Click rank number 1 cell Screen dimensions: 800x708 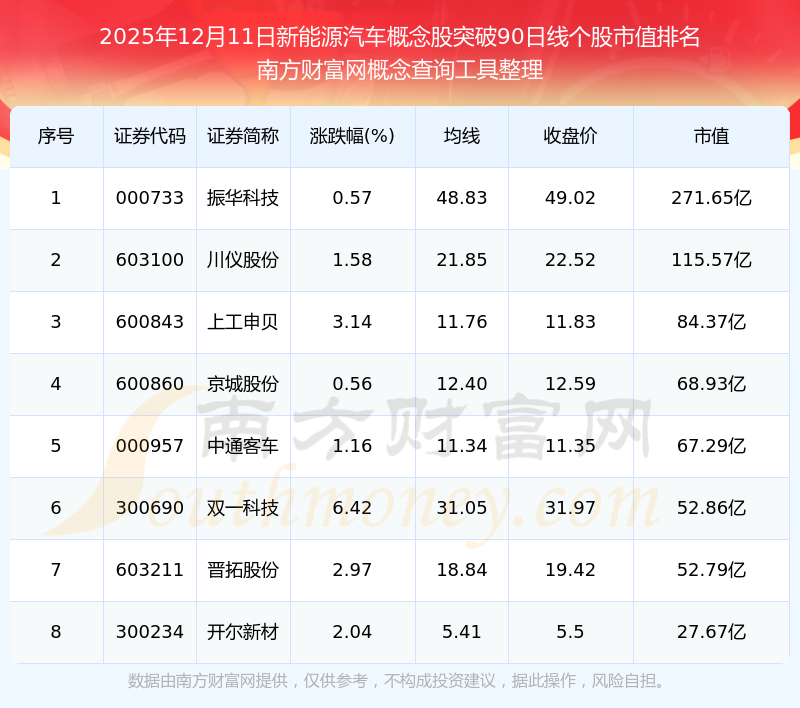(56, 198)
